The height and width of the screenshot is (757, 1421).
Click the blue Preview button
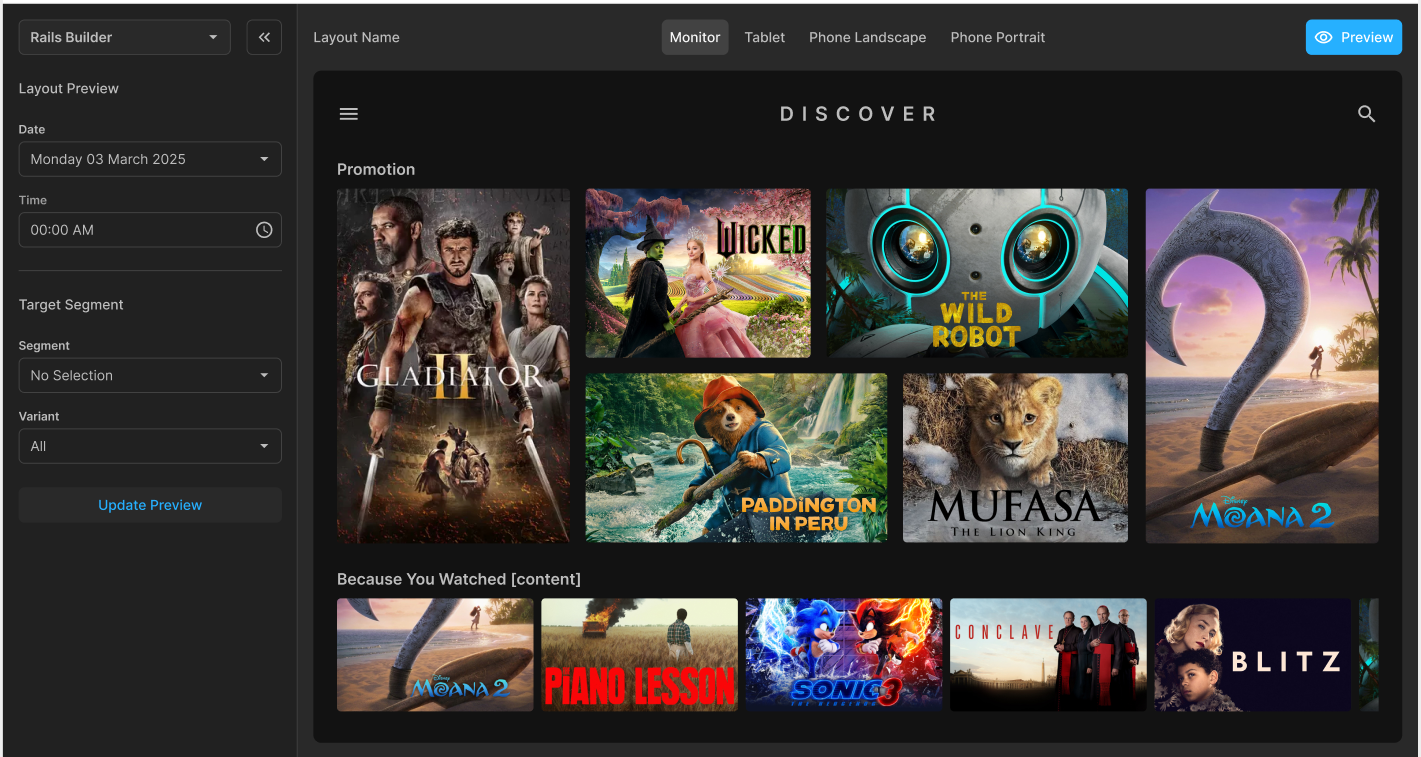click(x=1354, y=37)
